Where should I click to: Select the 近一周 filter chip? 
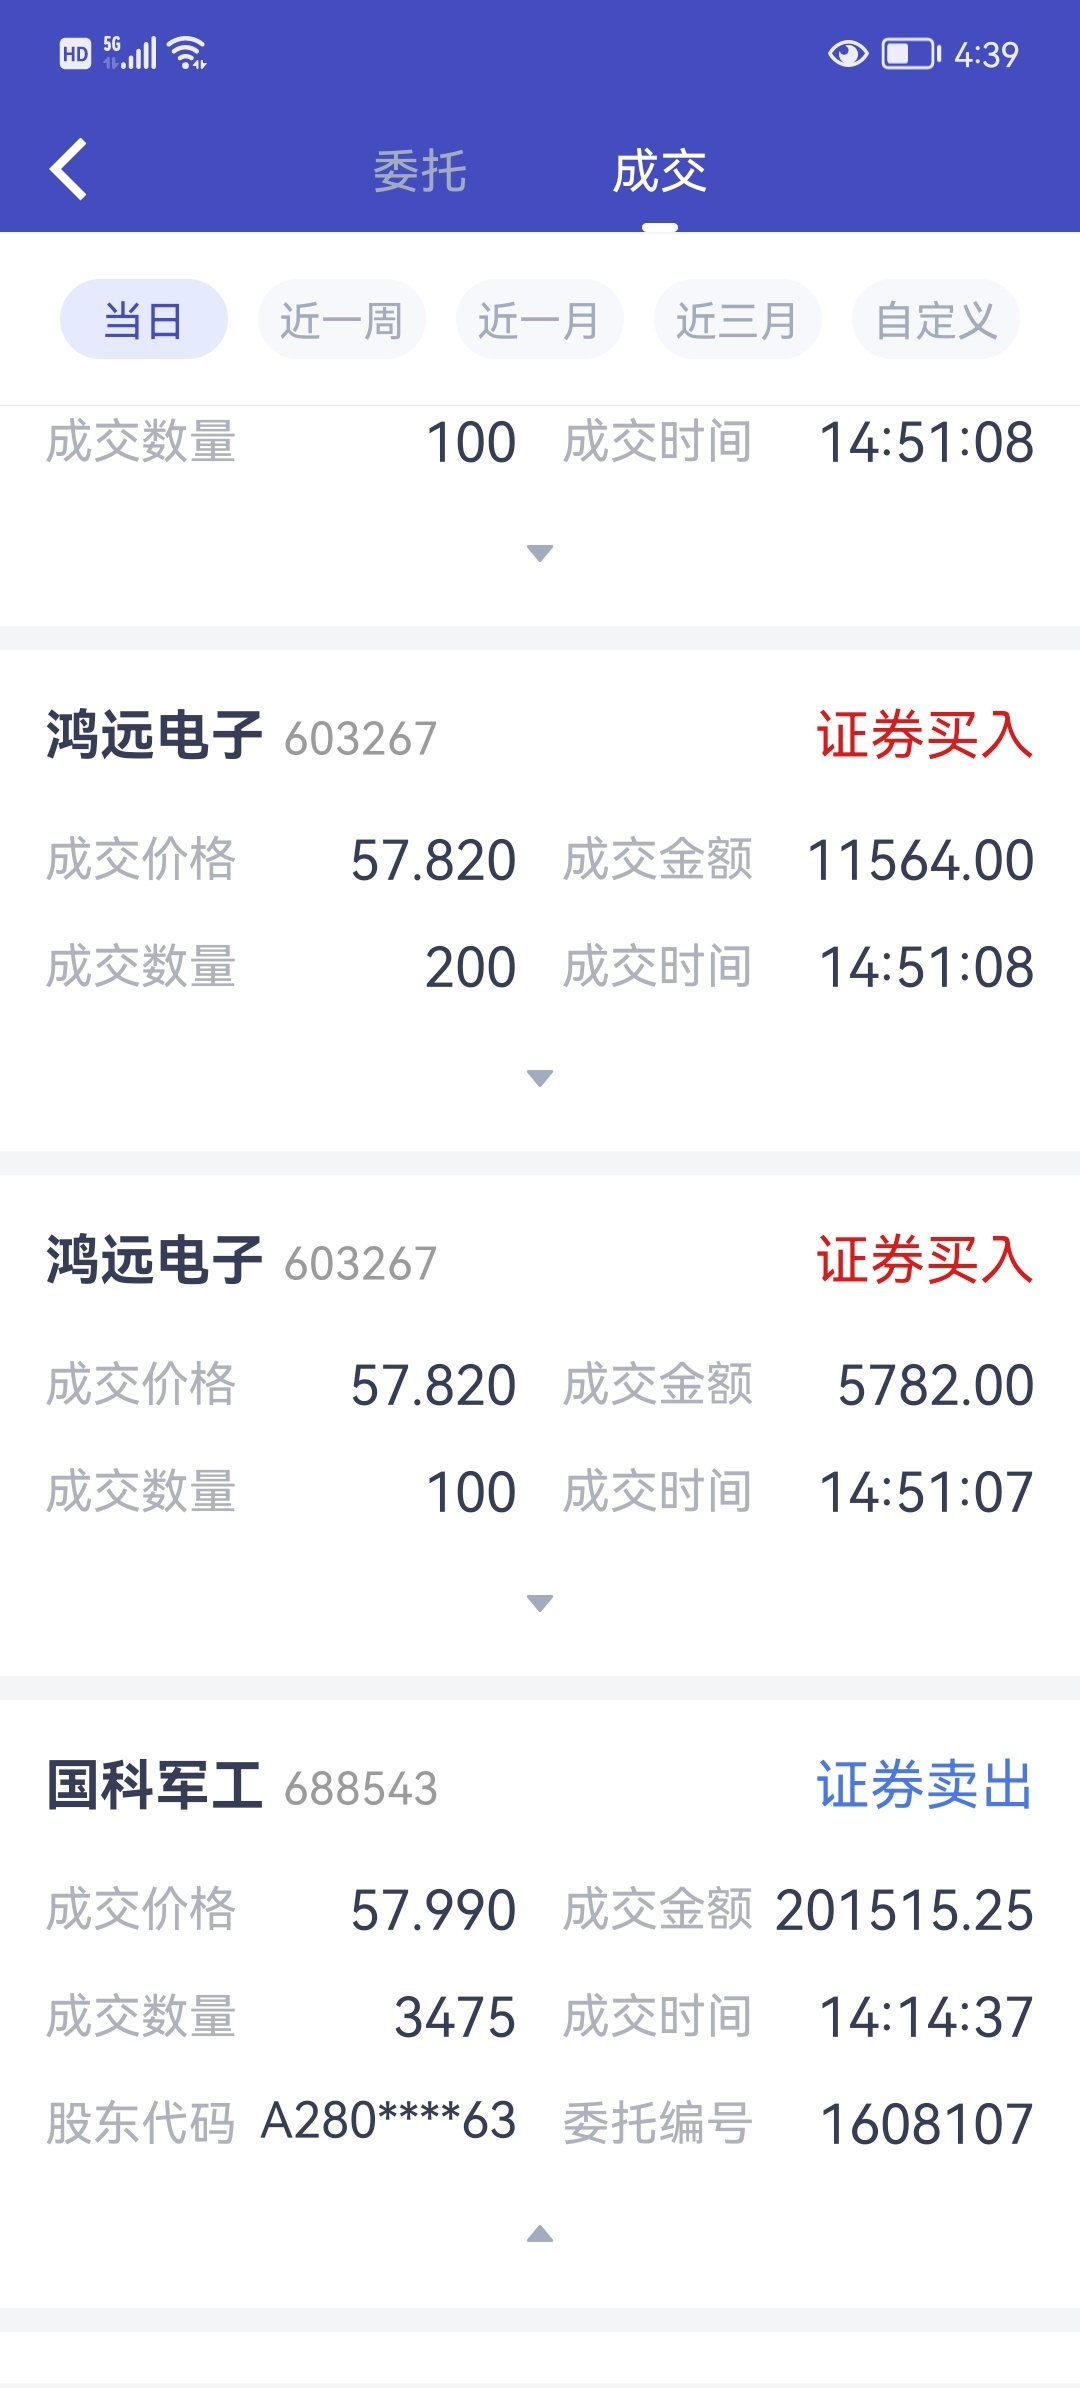[x=342, y=319]
